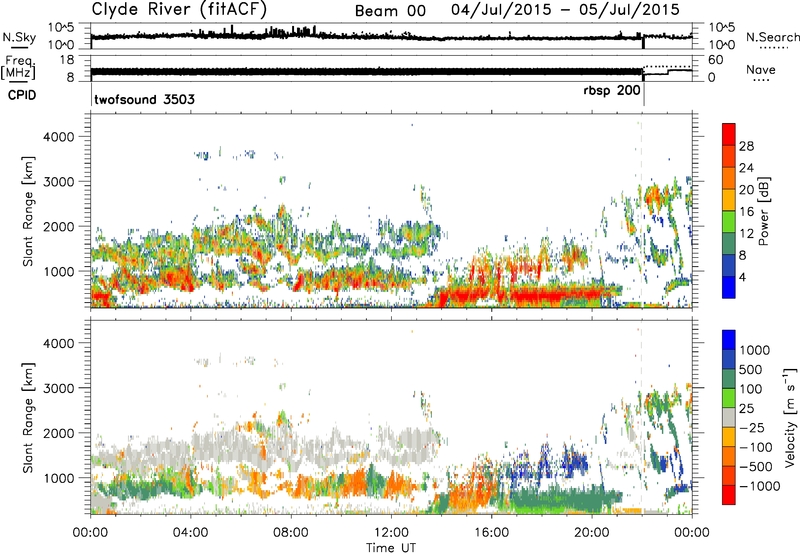Viewport: 800px width, 554px height.
Task: Click the '20:00' time axis tick label
Action: click(592, 533)
